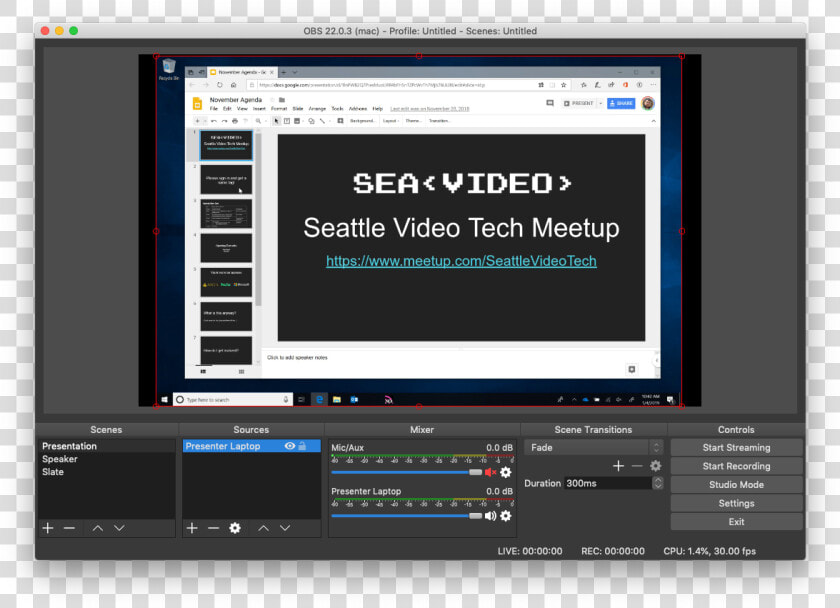This screenshot has height=608, width=840.
Task: Remove the scene transition with the minus icon
Action: click(637, 466)
